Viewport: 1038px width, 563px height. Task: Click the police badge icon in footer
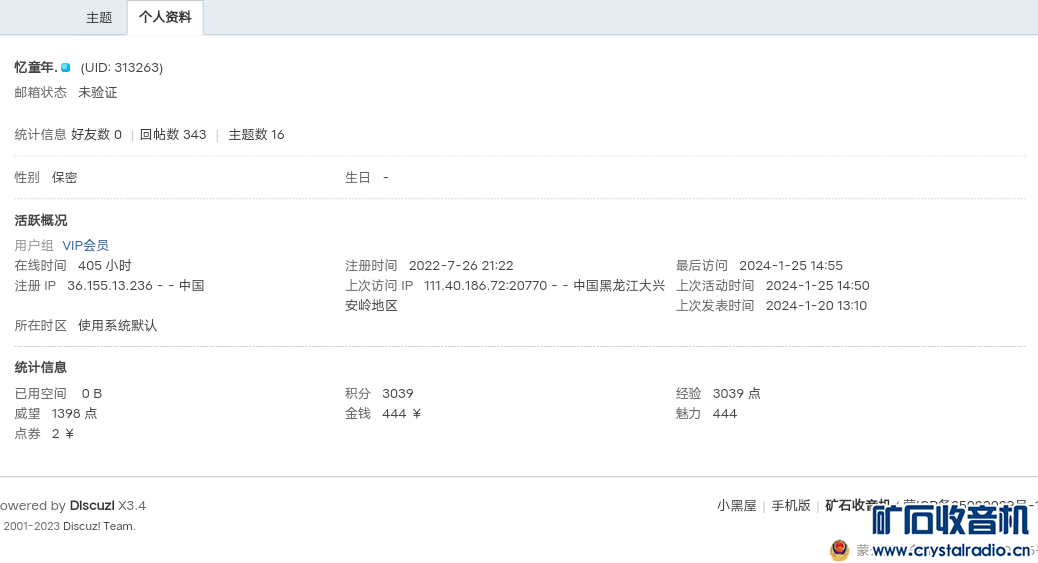pyautogui.click(x=839, y=550)
